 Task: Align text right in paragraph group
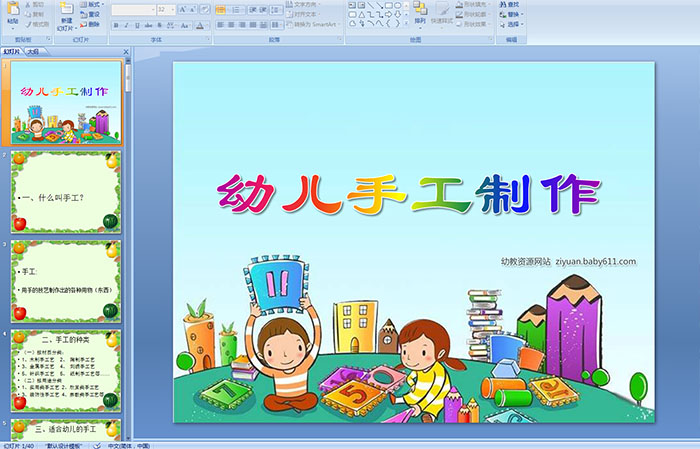(x=242, y=25)
